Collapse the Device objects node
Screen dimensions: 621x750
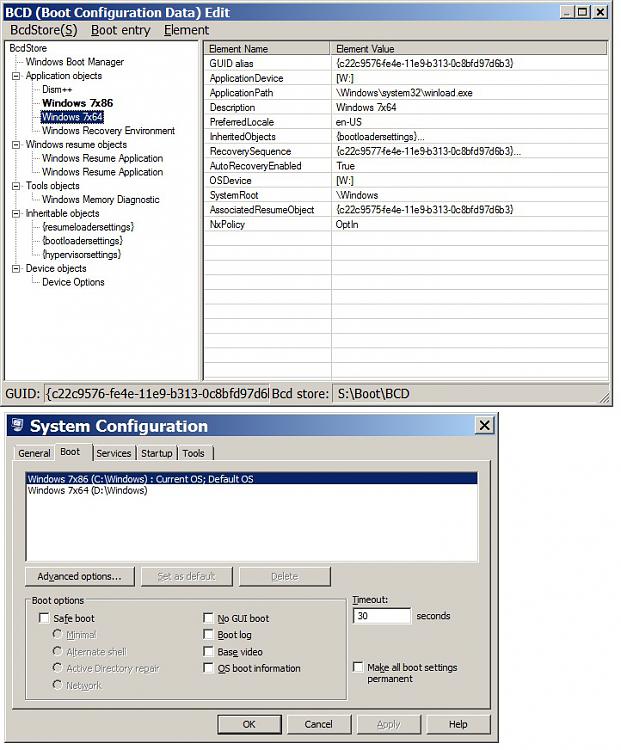tap(16, 268)
